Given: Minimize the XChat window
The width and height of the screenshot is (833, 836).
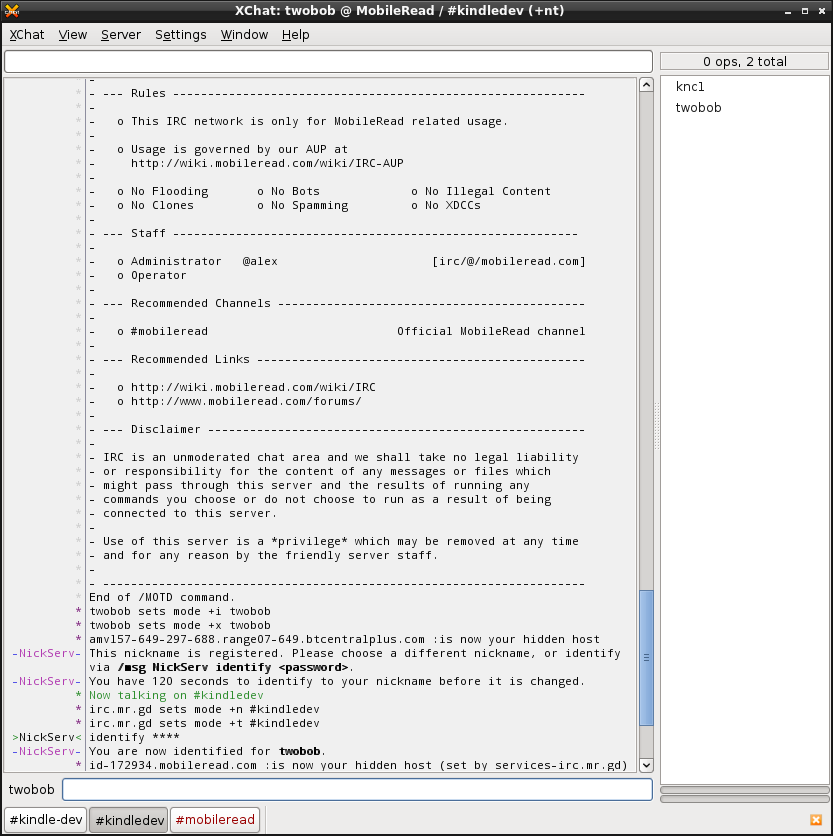Looking at the screenshot, I should [788, 11].
